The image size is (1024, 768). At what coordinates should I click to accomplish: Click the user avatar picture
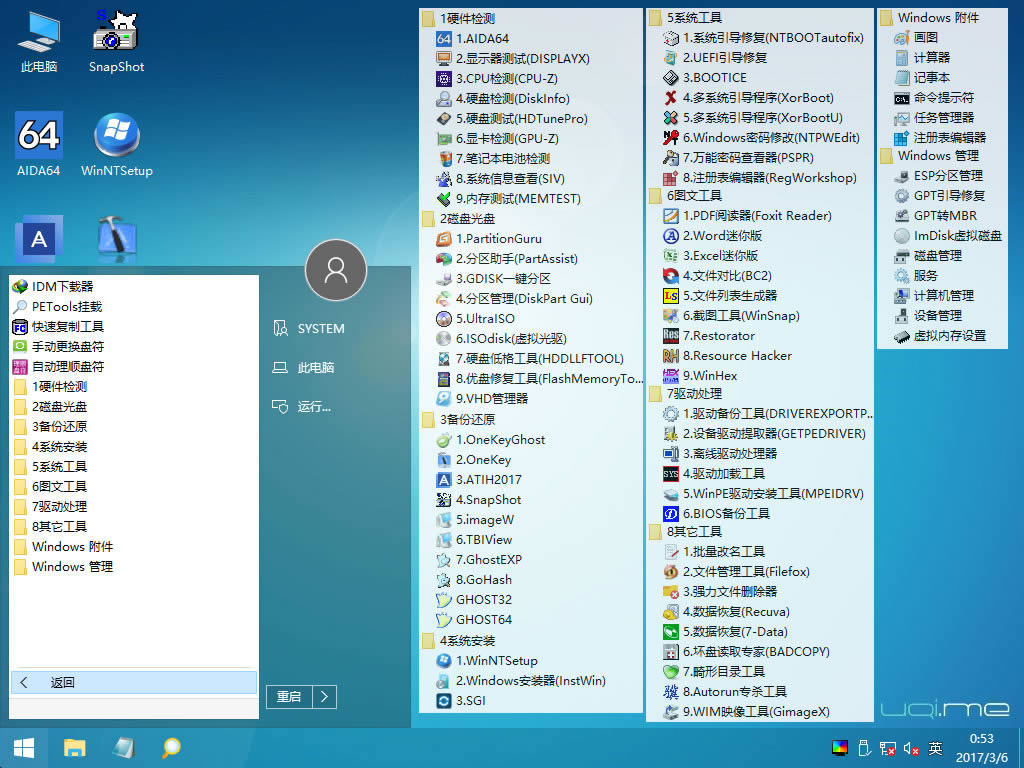[336, 270]
